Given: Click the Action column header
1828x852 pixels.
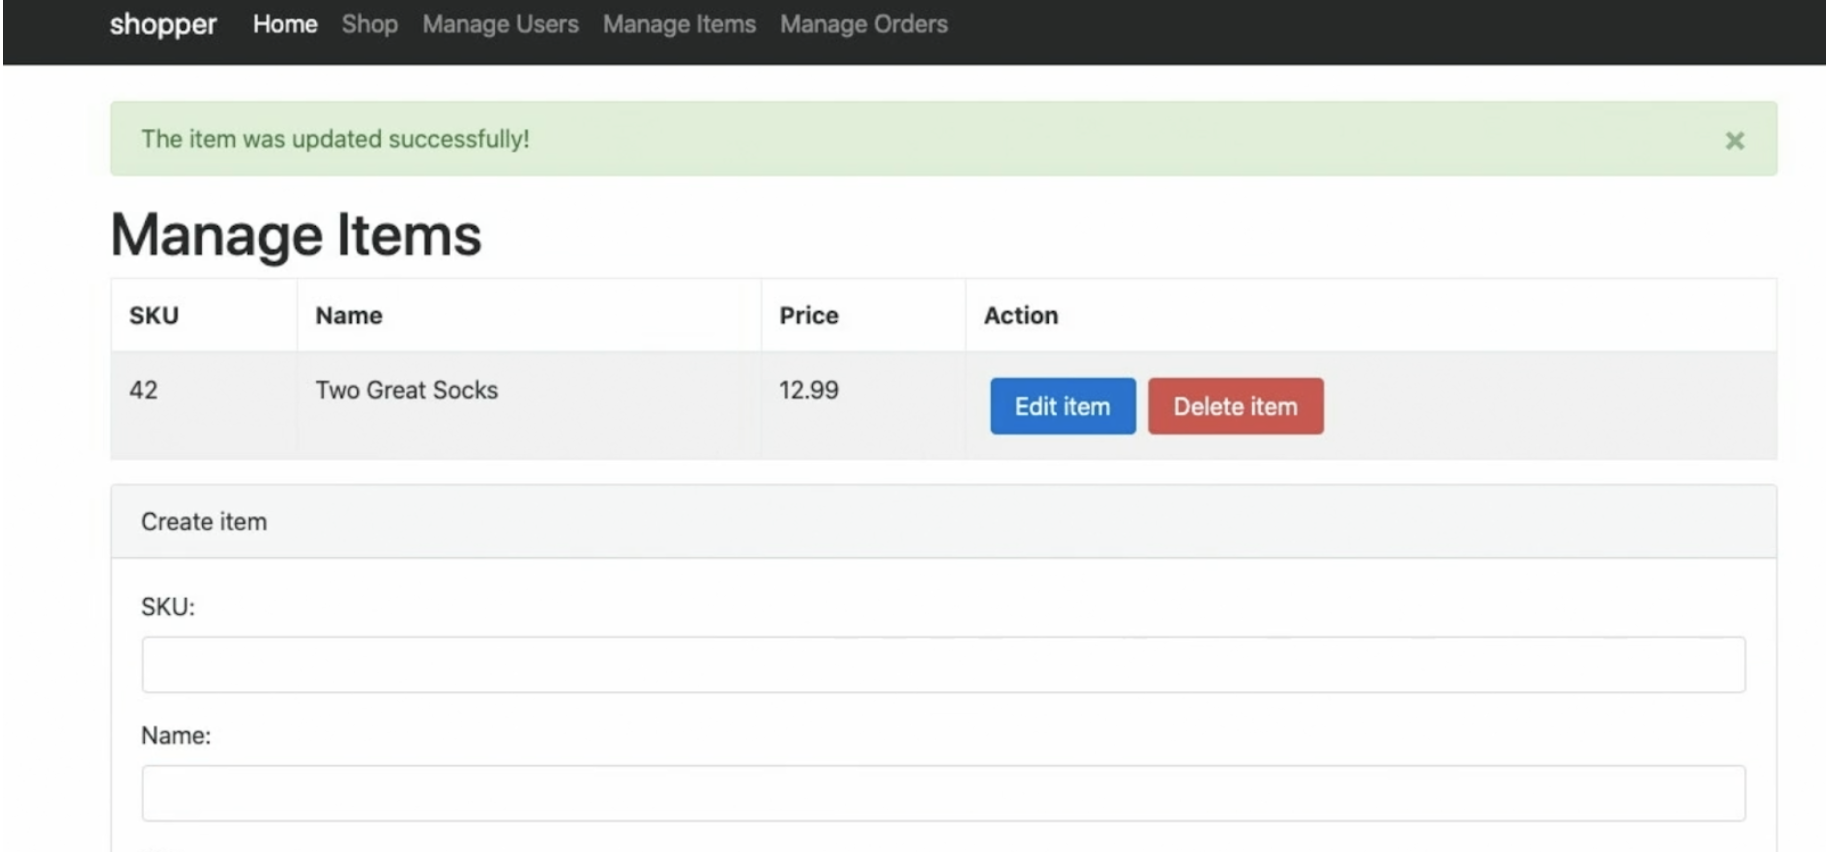Looking at the screenshot, I should 1020,316.
